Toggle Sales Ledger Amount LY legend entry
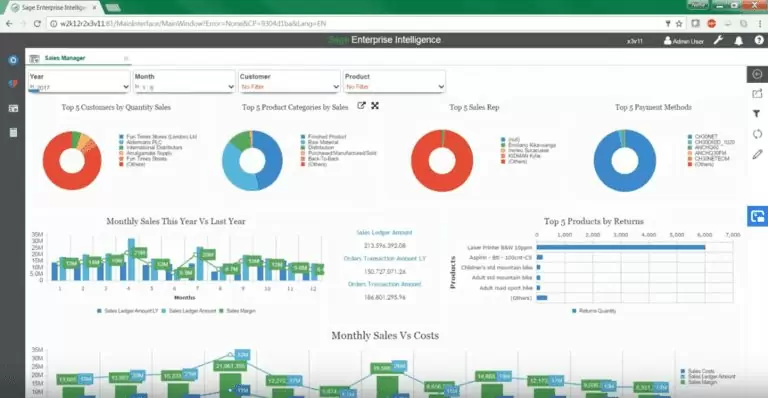This screenshot has height=398, width=768. [127, 311]
